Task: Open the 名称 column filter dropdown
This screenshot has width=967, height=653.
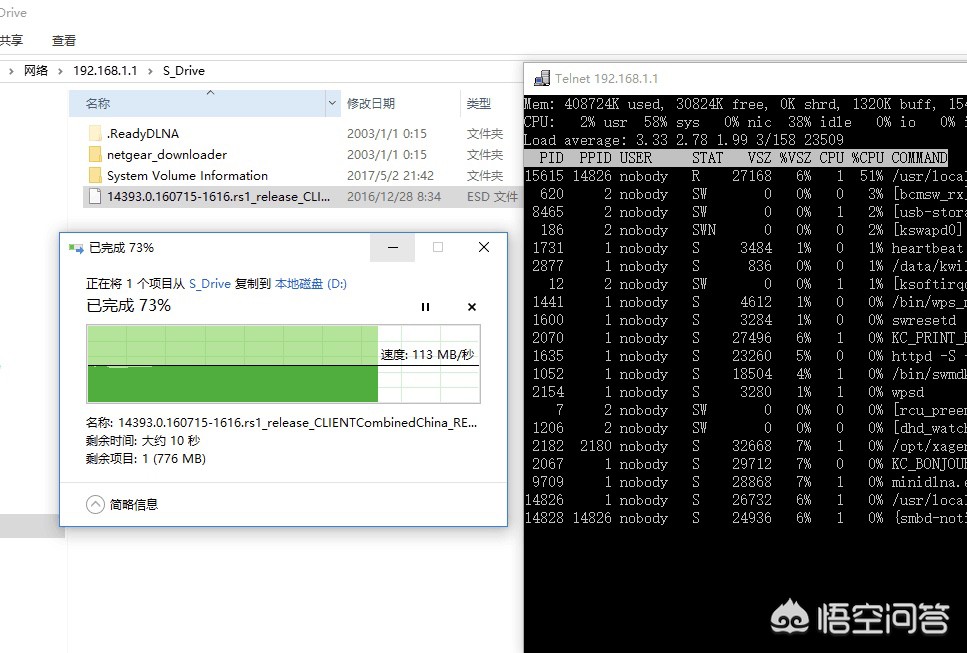Action: [332, 104]
